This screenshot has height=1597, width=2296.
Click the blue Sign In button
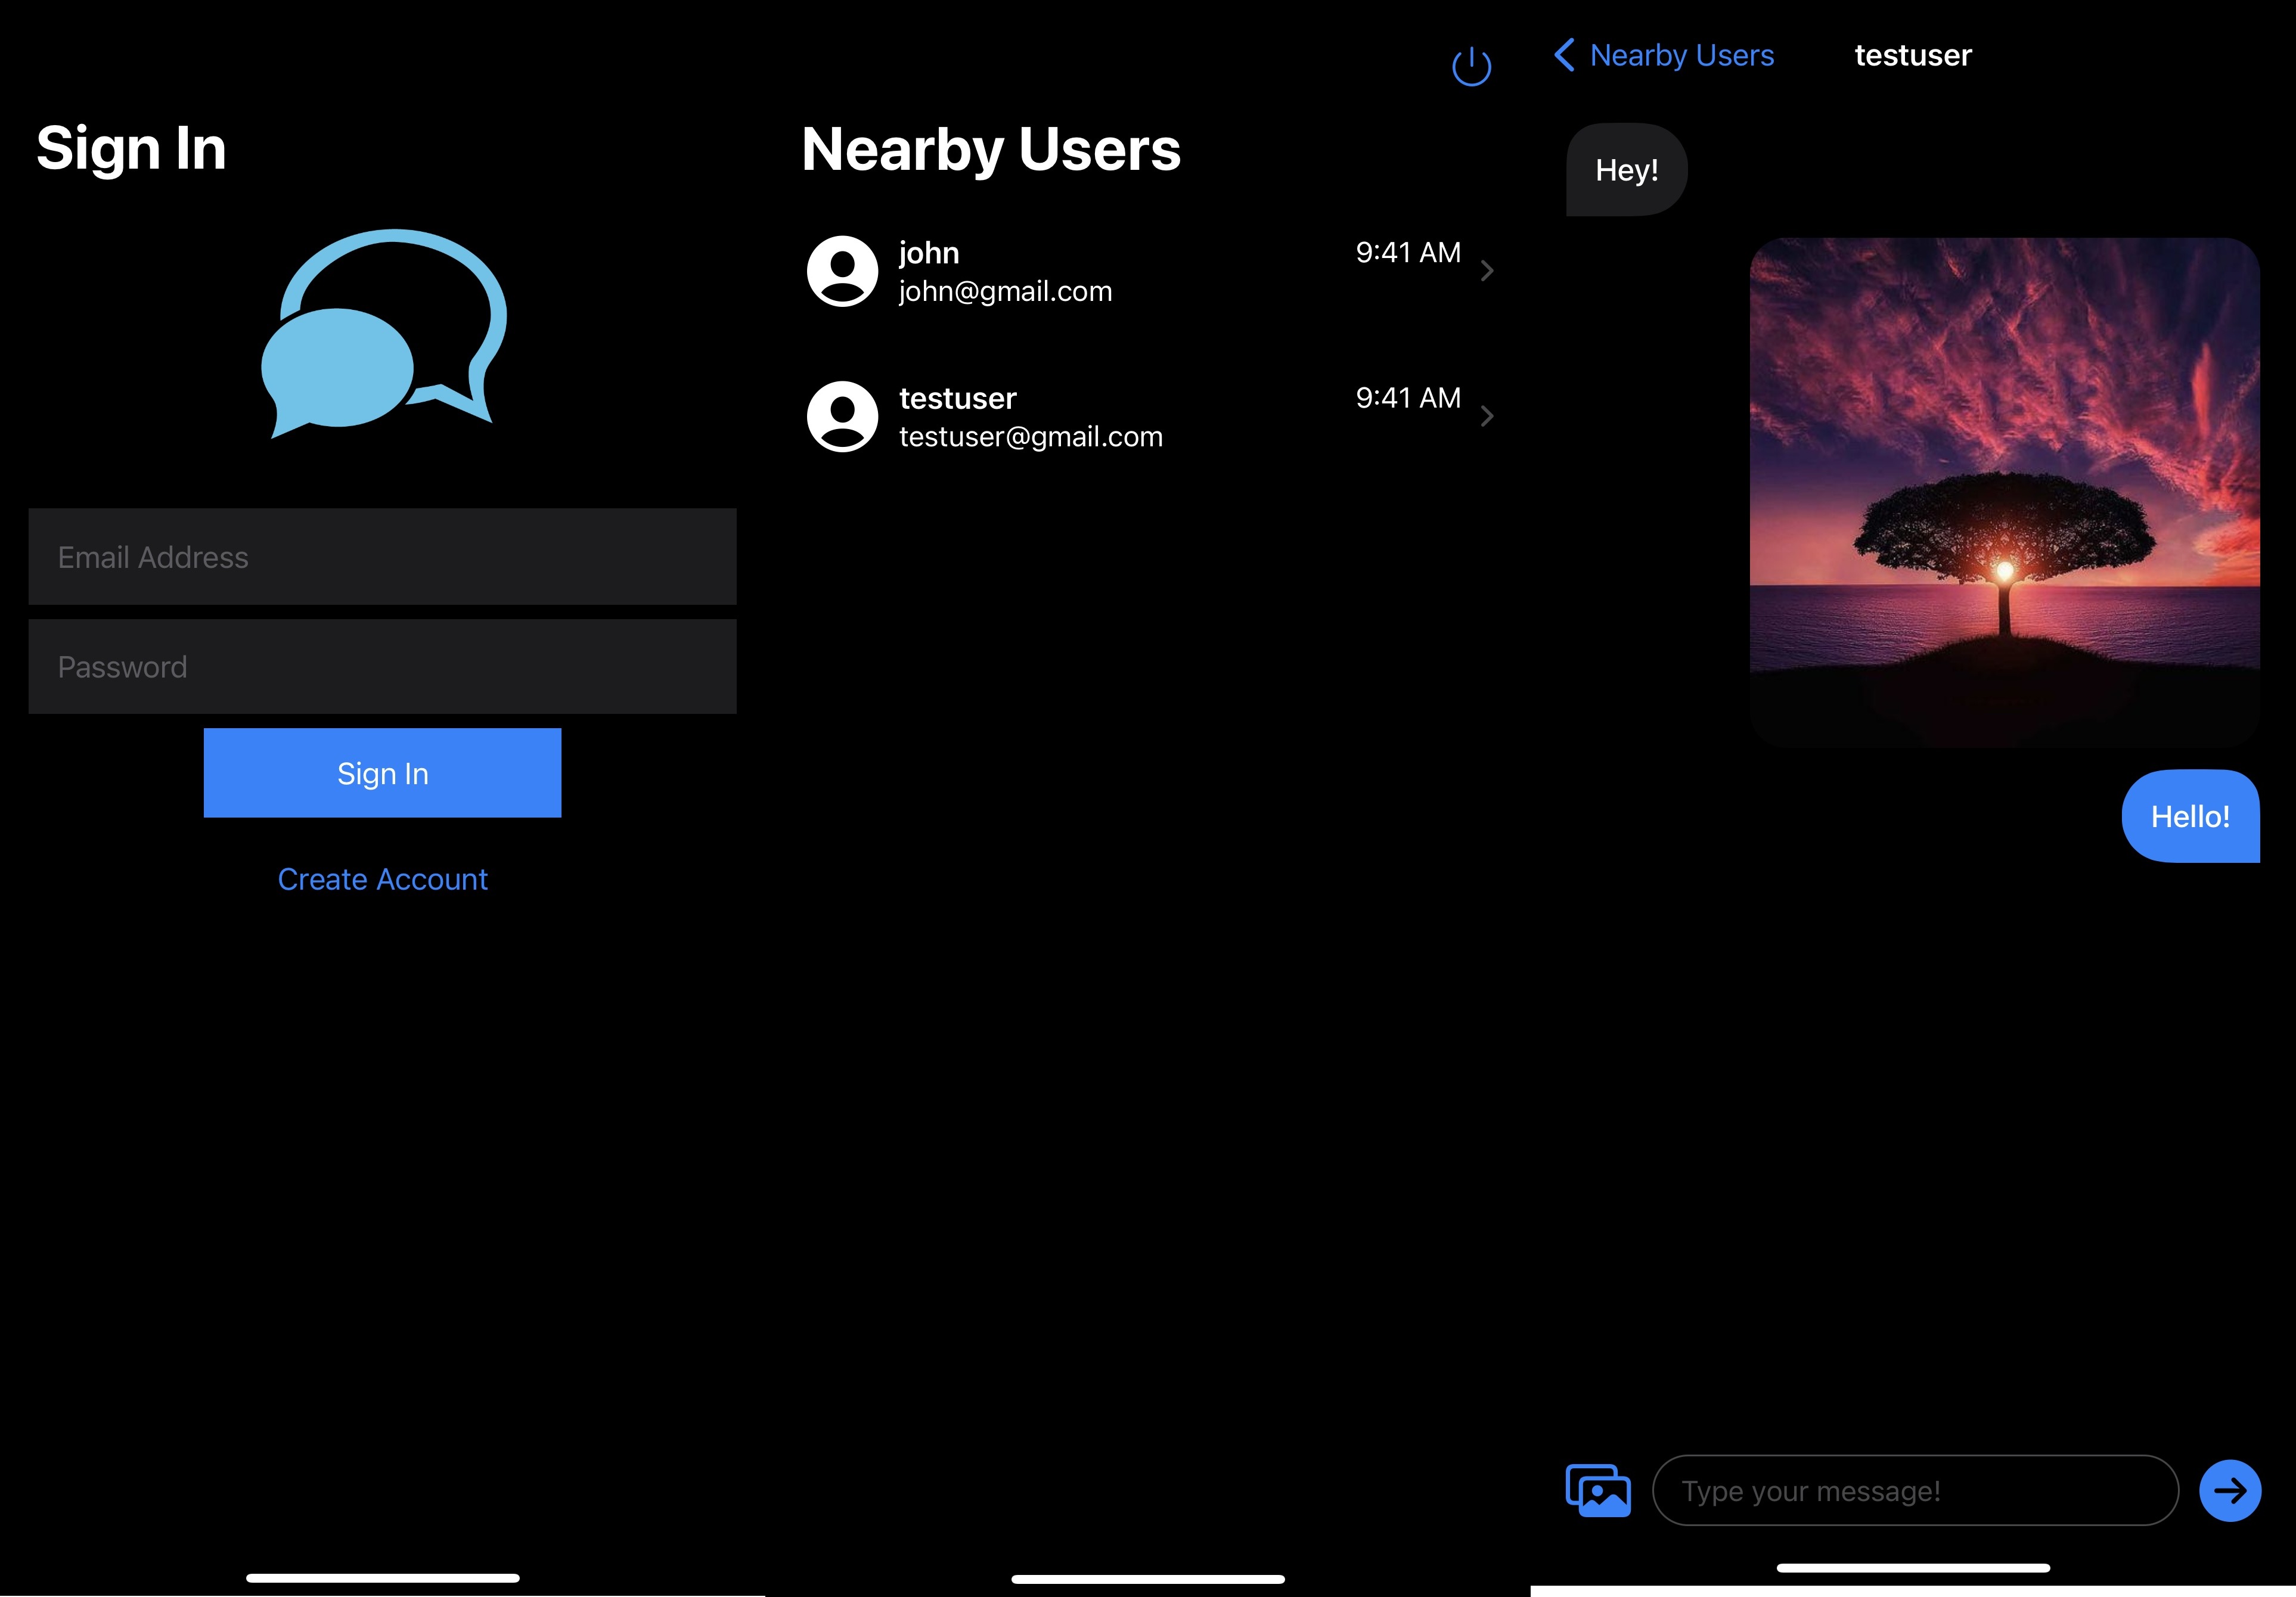point(382,773)
